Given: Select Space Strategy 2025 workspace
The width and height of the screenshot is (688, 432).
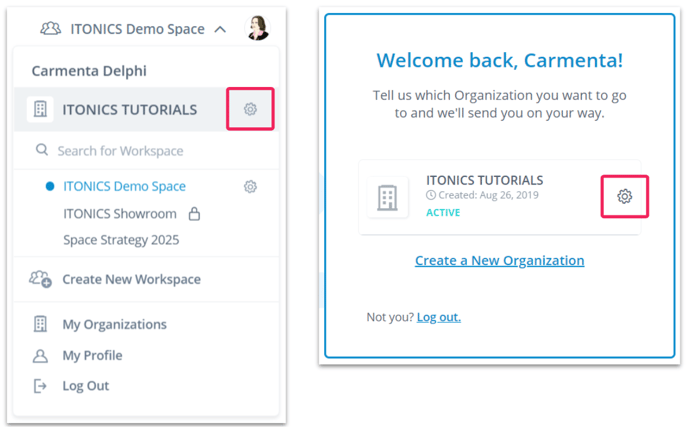Looking at the screenshot, I should (121, 240).
